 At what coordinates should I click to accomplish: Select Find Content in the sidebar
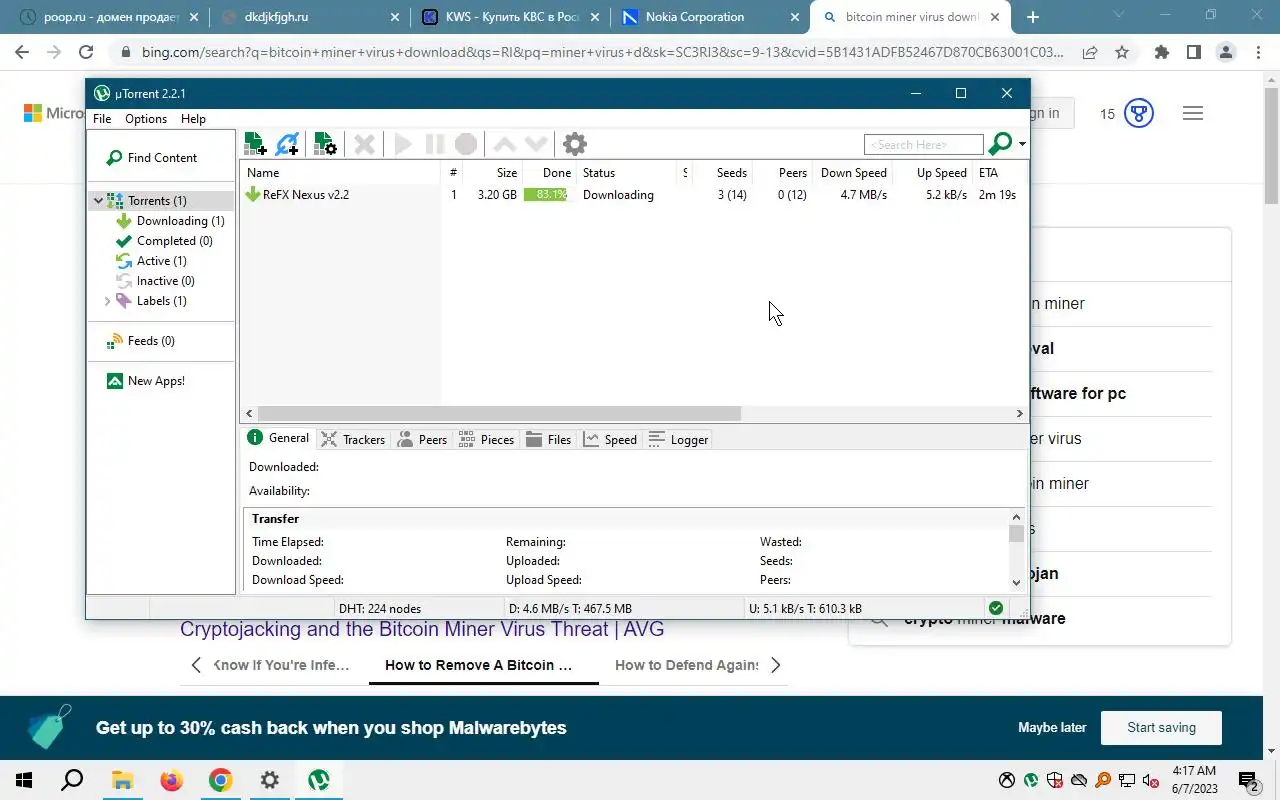[x=151, y=157]
